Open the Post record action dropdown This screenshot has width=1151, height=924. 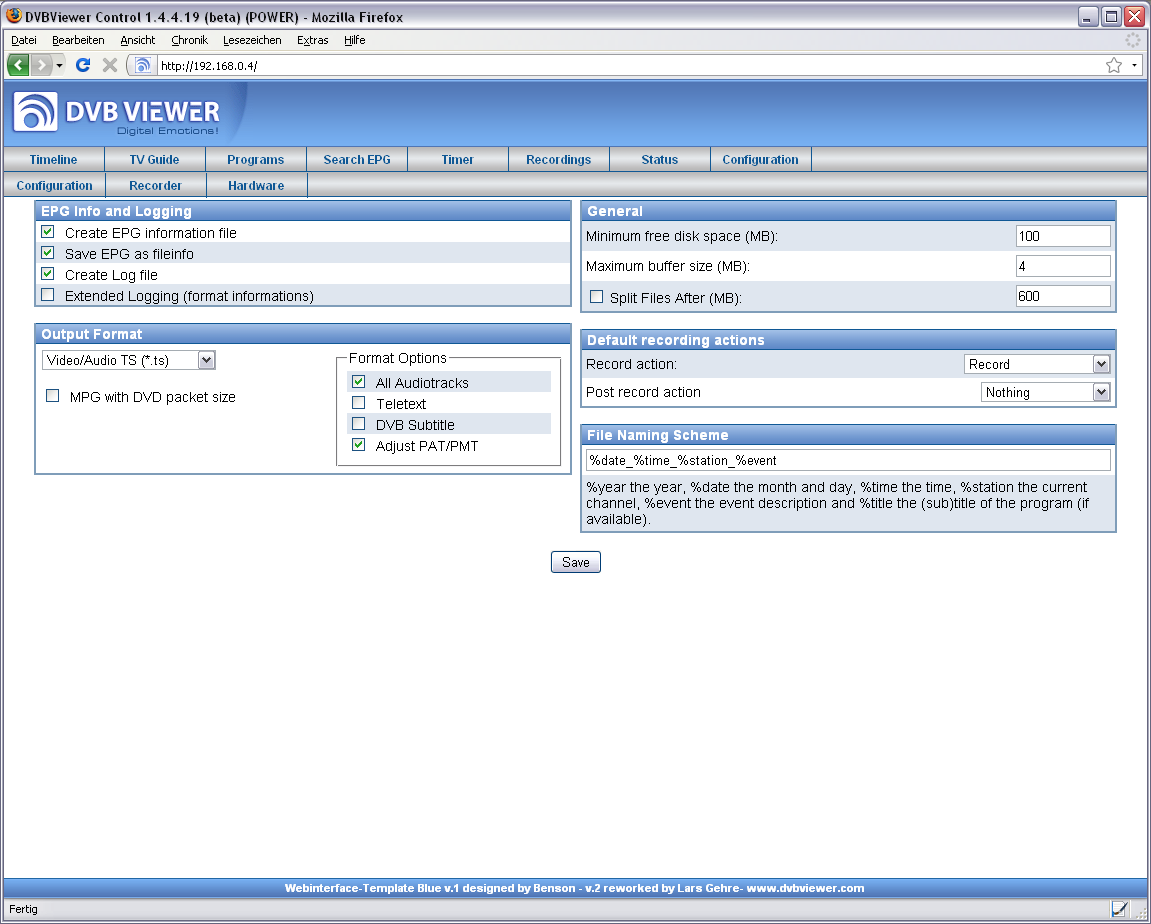(x=1045, y=392)
